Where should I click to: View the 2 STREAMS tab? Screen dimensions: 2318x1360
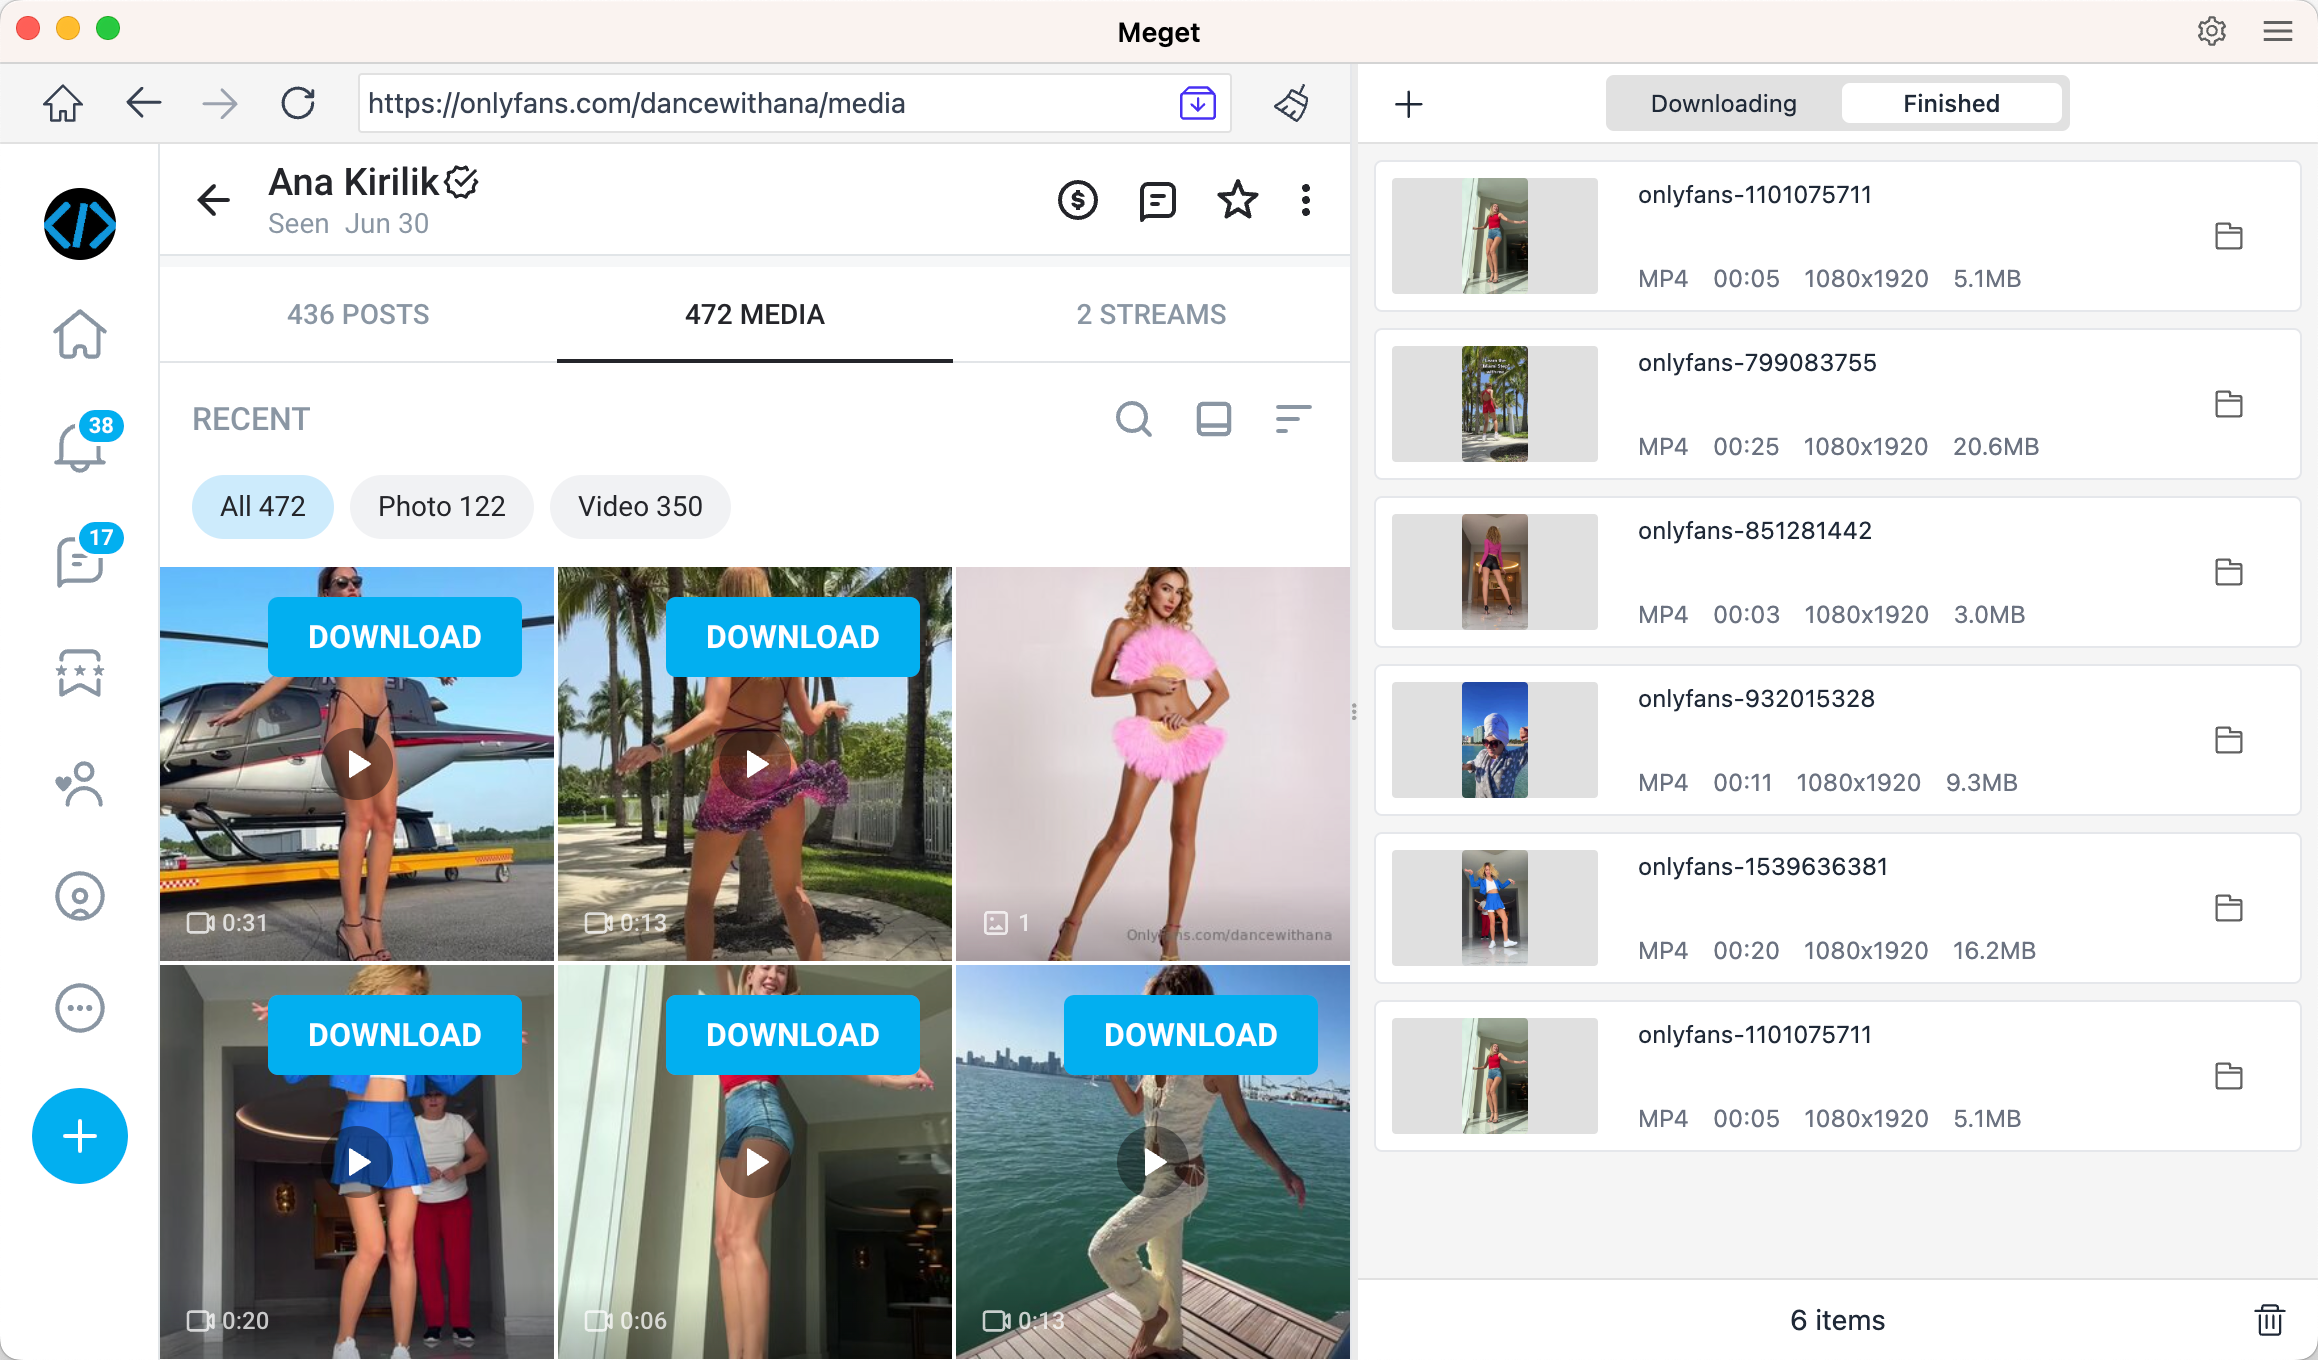1151,314
